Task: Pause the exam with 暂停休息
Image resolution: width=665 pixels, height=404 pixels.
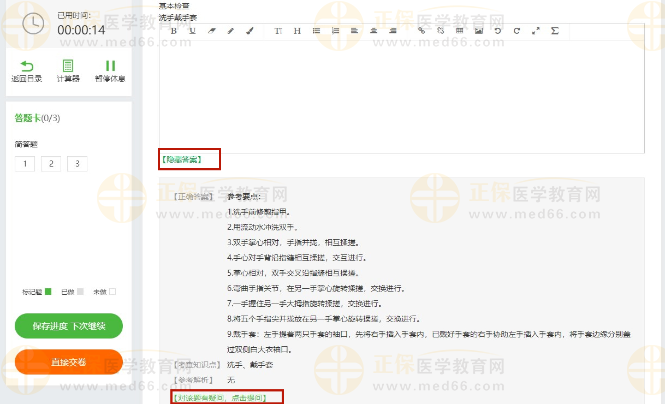Action: (x=110, y=70)
